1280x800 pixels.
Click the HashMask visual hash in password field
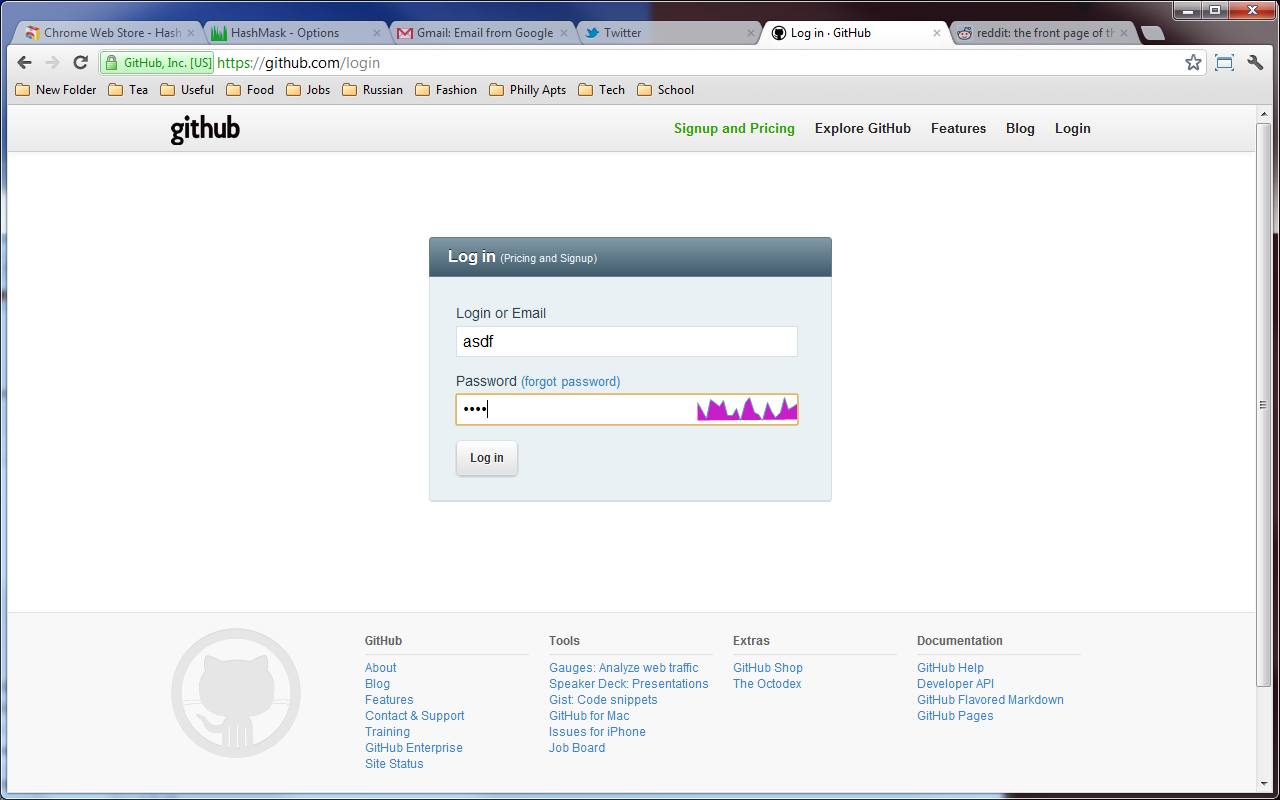click(747, 409)
